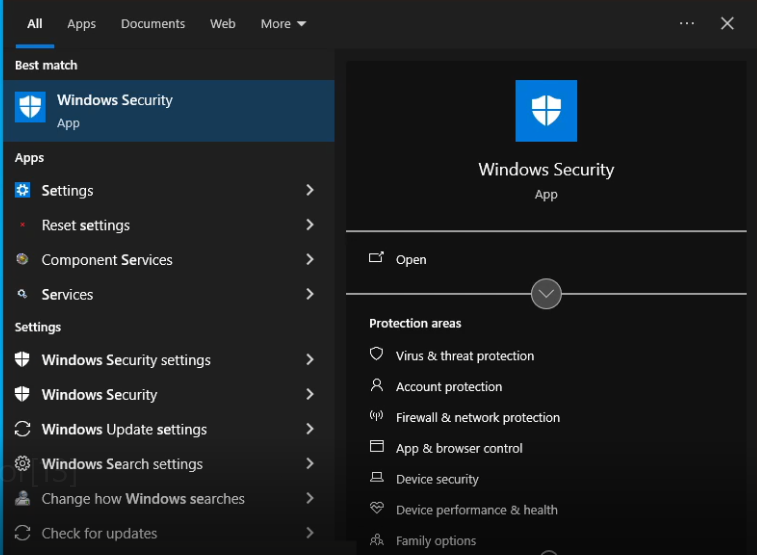Open Device performance & health link
Image resolution: width=757 pixels, height=555 pixels.
(x=477, y=510)
